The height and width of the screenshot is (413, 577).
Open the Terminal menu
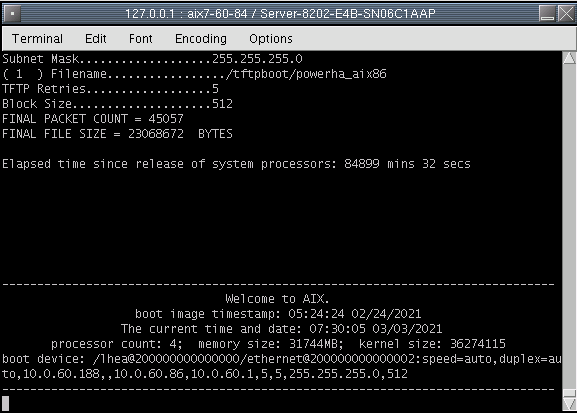[37, 39]
